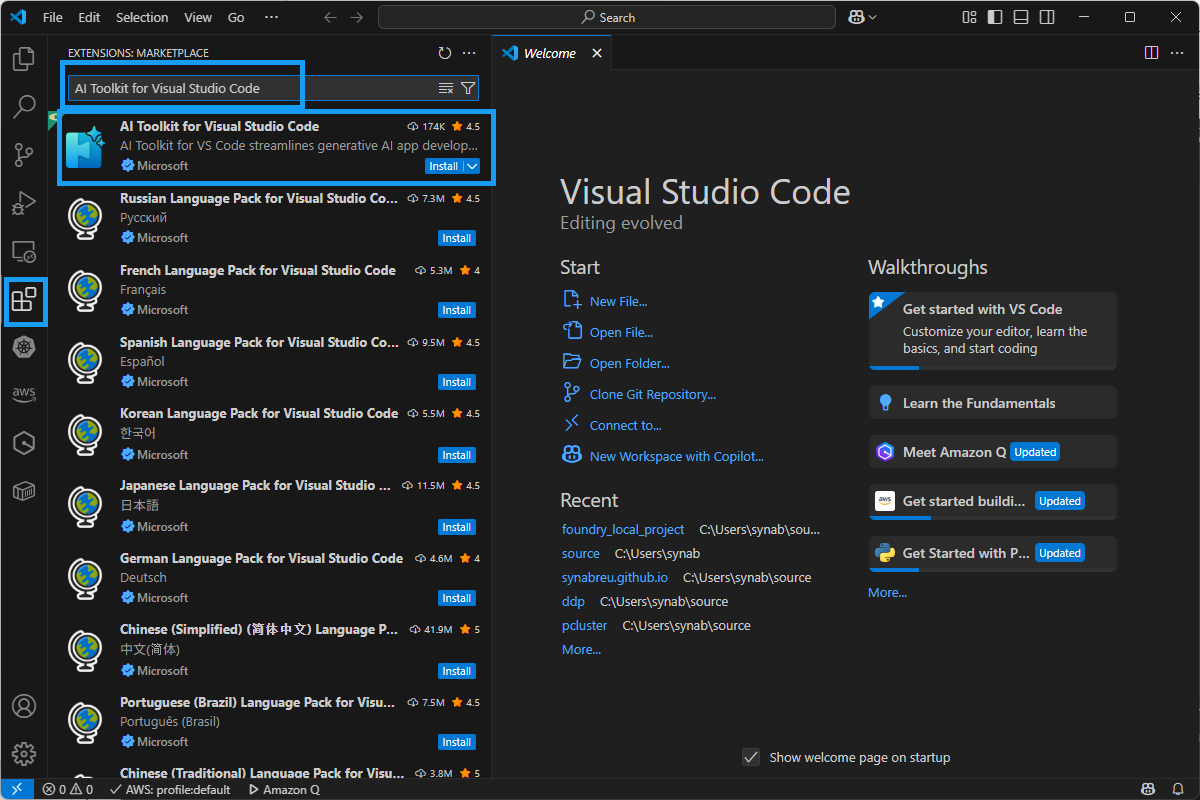This screenshot has height=800, width=1200.
Task: Click the AI Toolkit extension icon thumbnail
Action: [85, 147]
